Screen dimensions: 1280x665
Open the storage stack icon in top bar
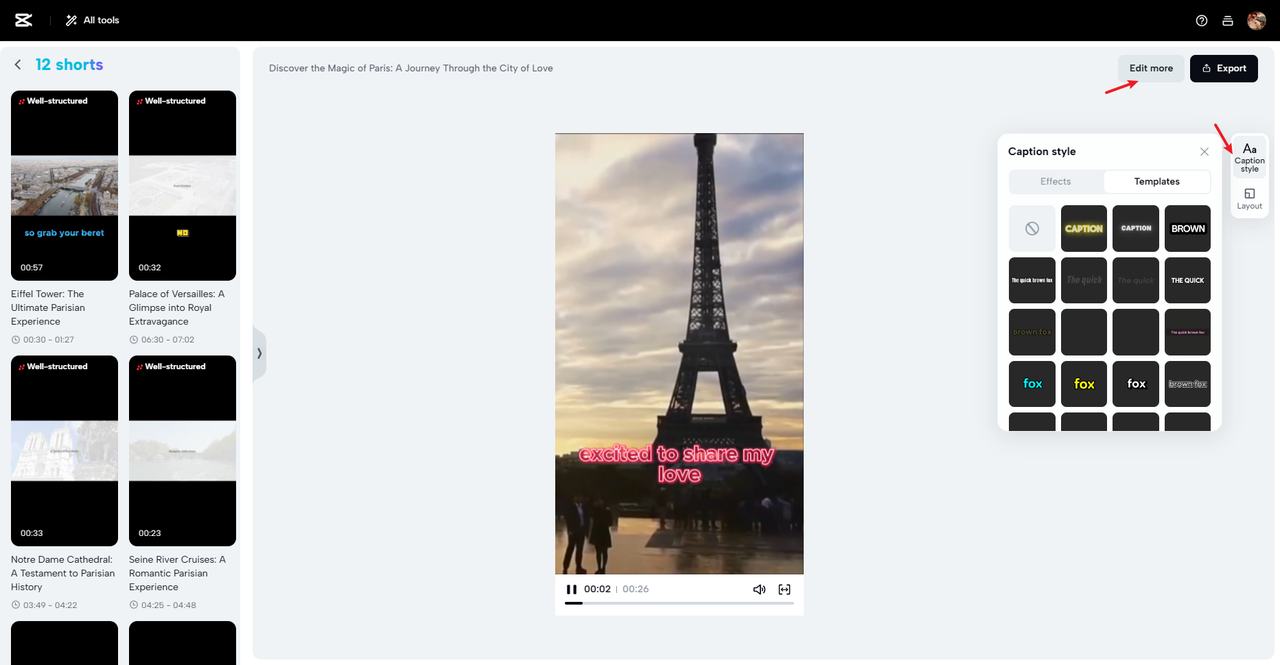(x=1228, y=21)
